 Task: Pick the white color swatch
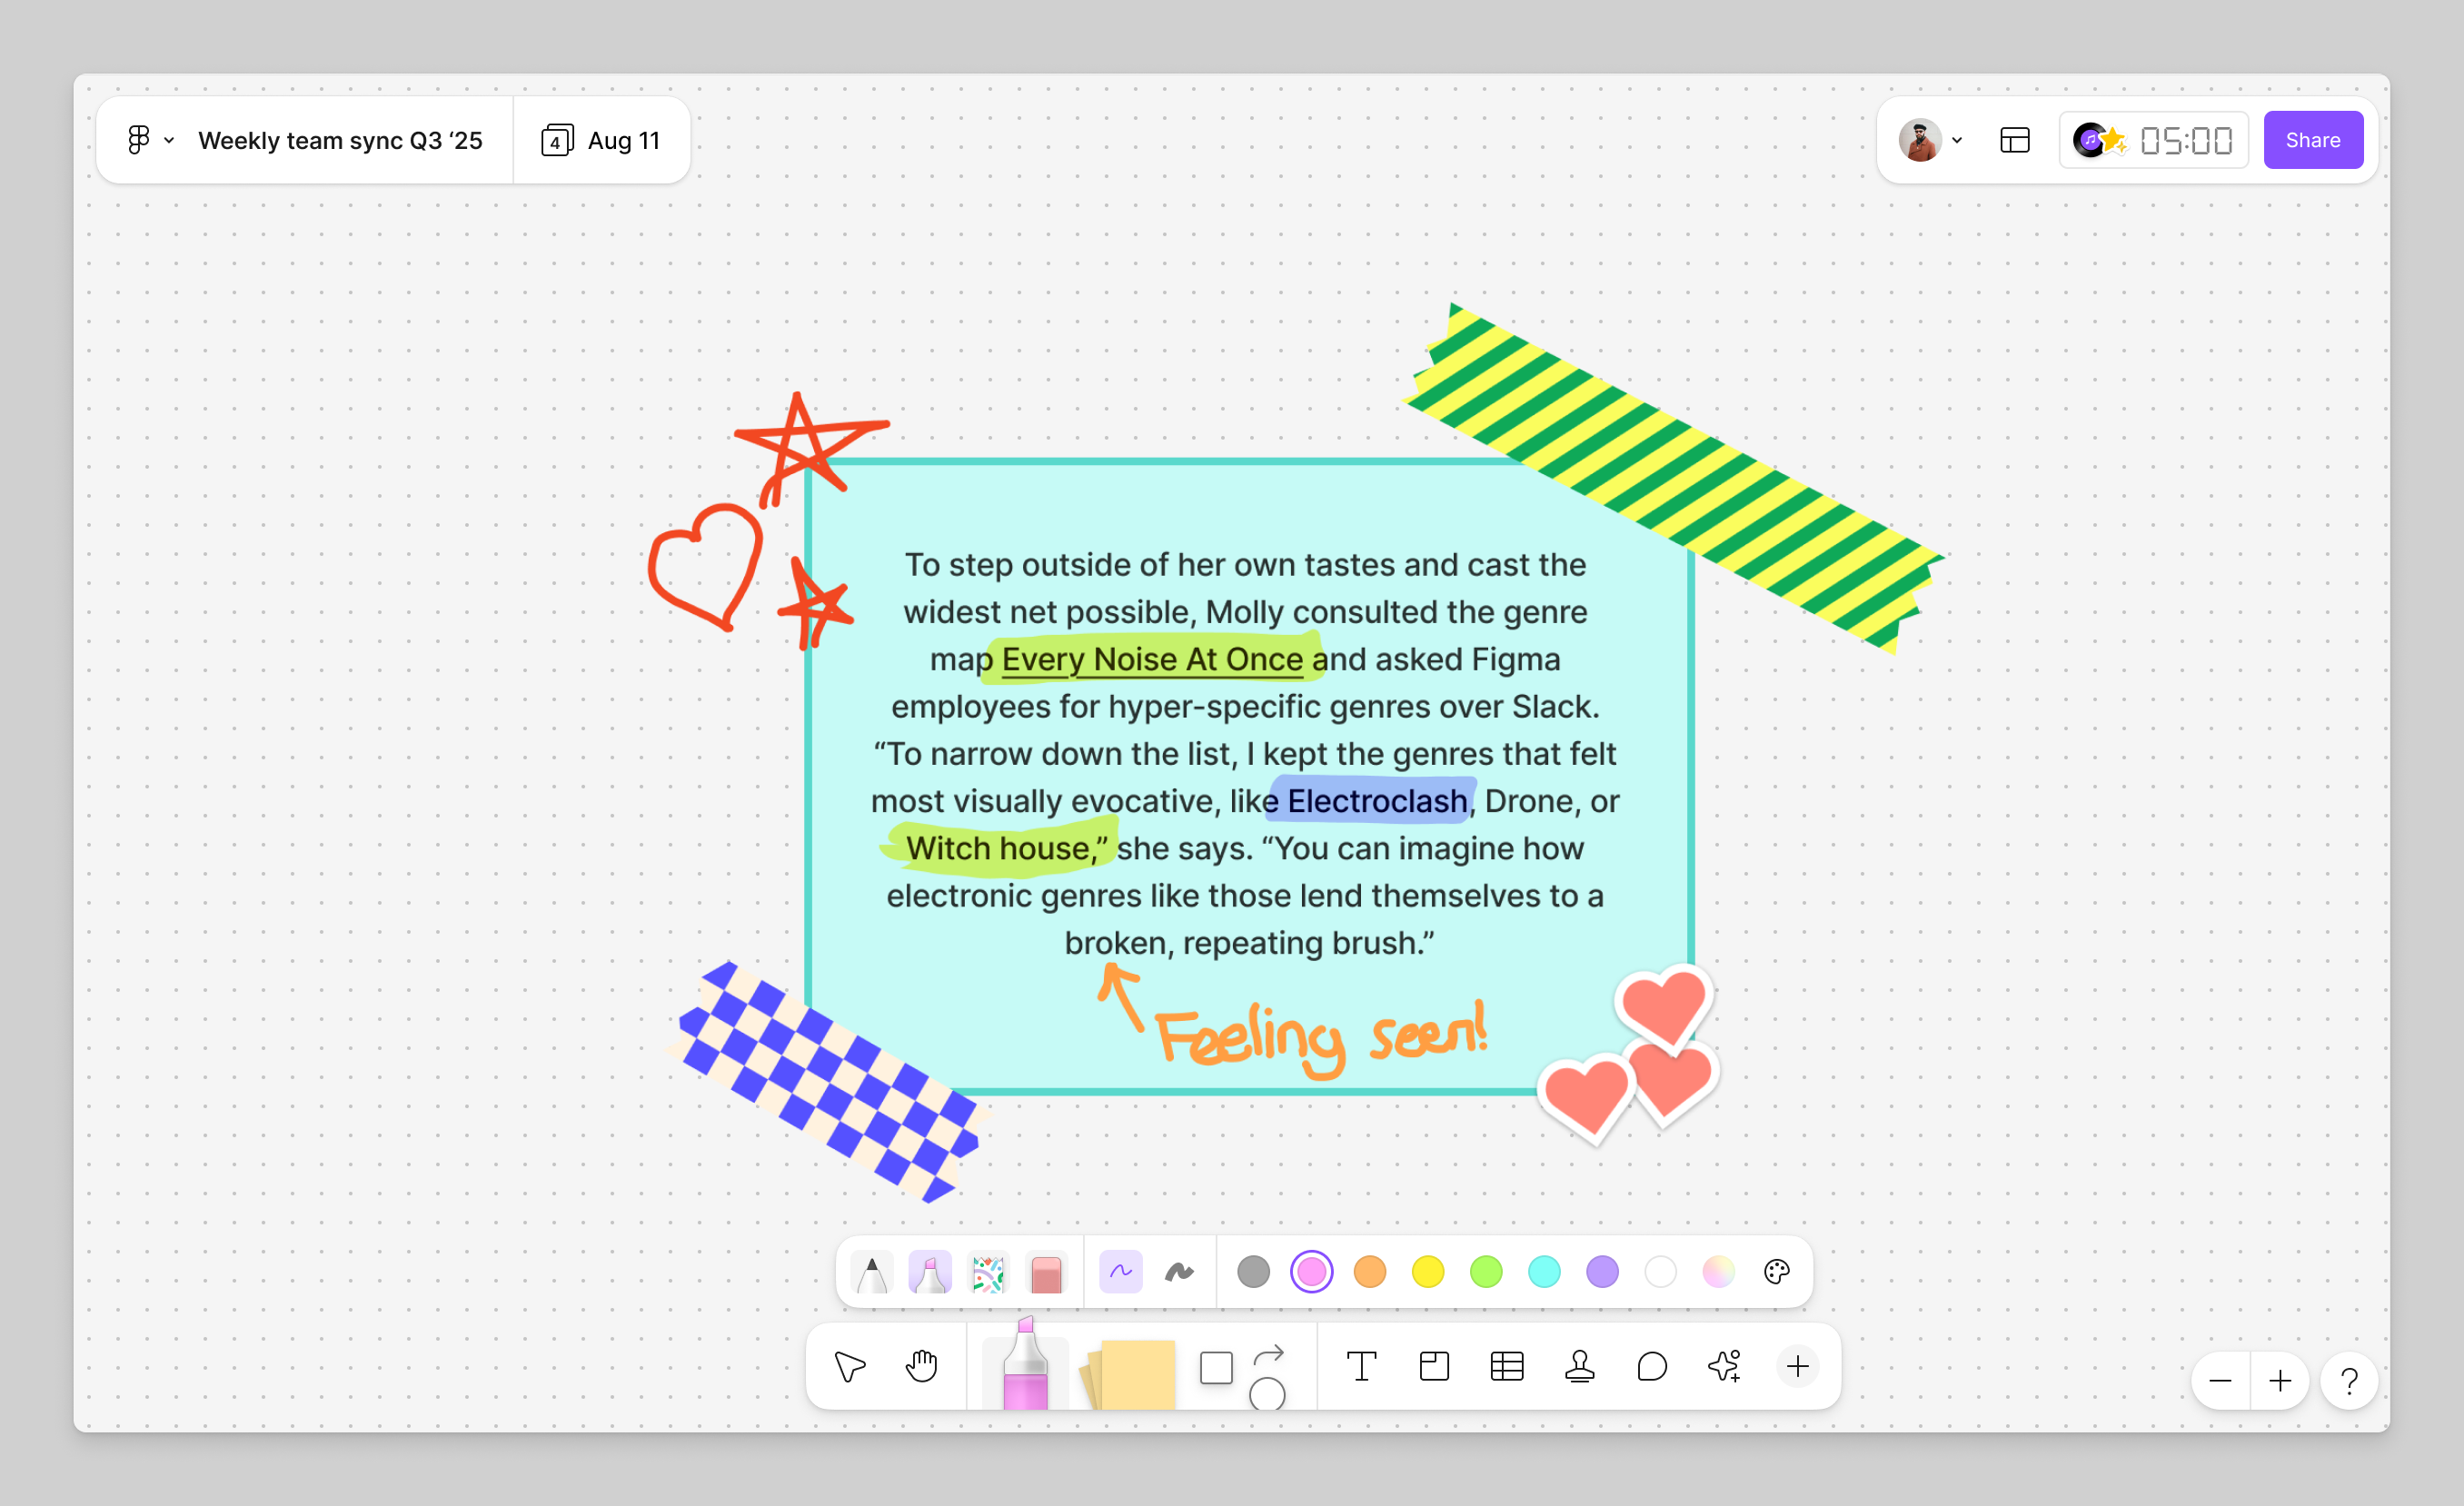click(x=1660, y=1271)
